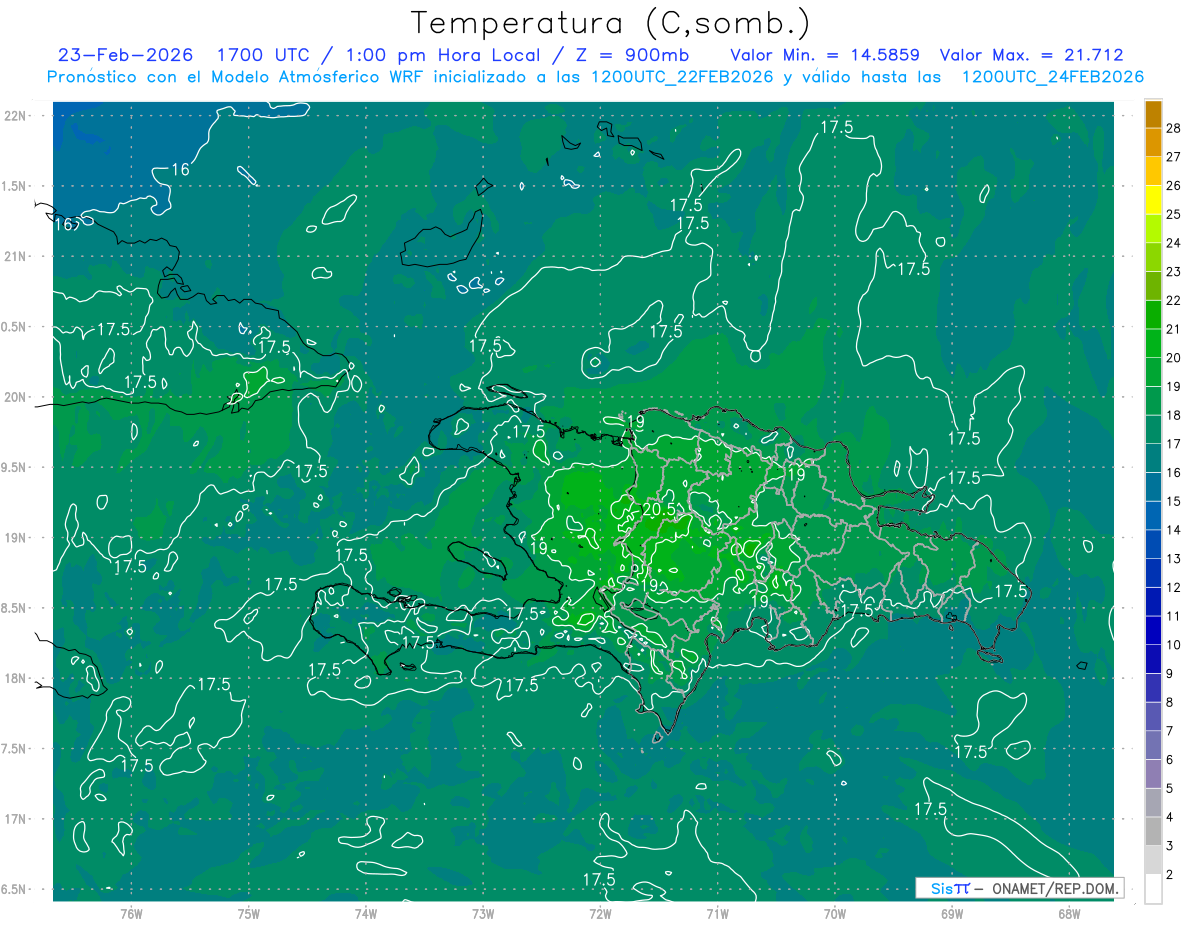The width and height of the screenshot is (1200, 927).
Task: Click the title "Temperatura (C,somb.)"
Action: [611, 23]
